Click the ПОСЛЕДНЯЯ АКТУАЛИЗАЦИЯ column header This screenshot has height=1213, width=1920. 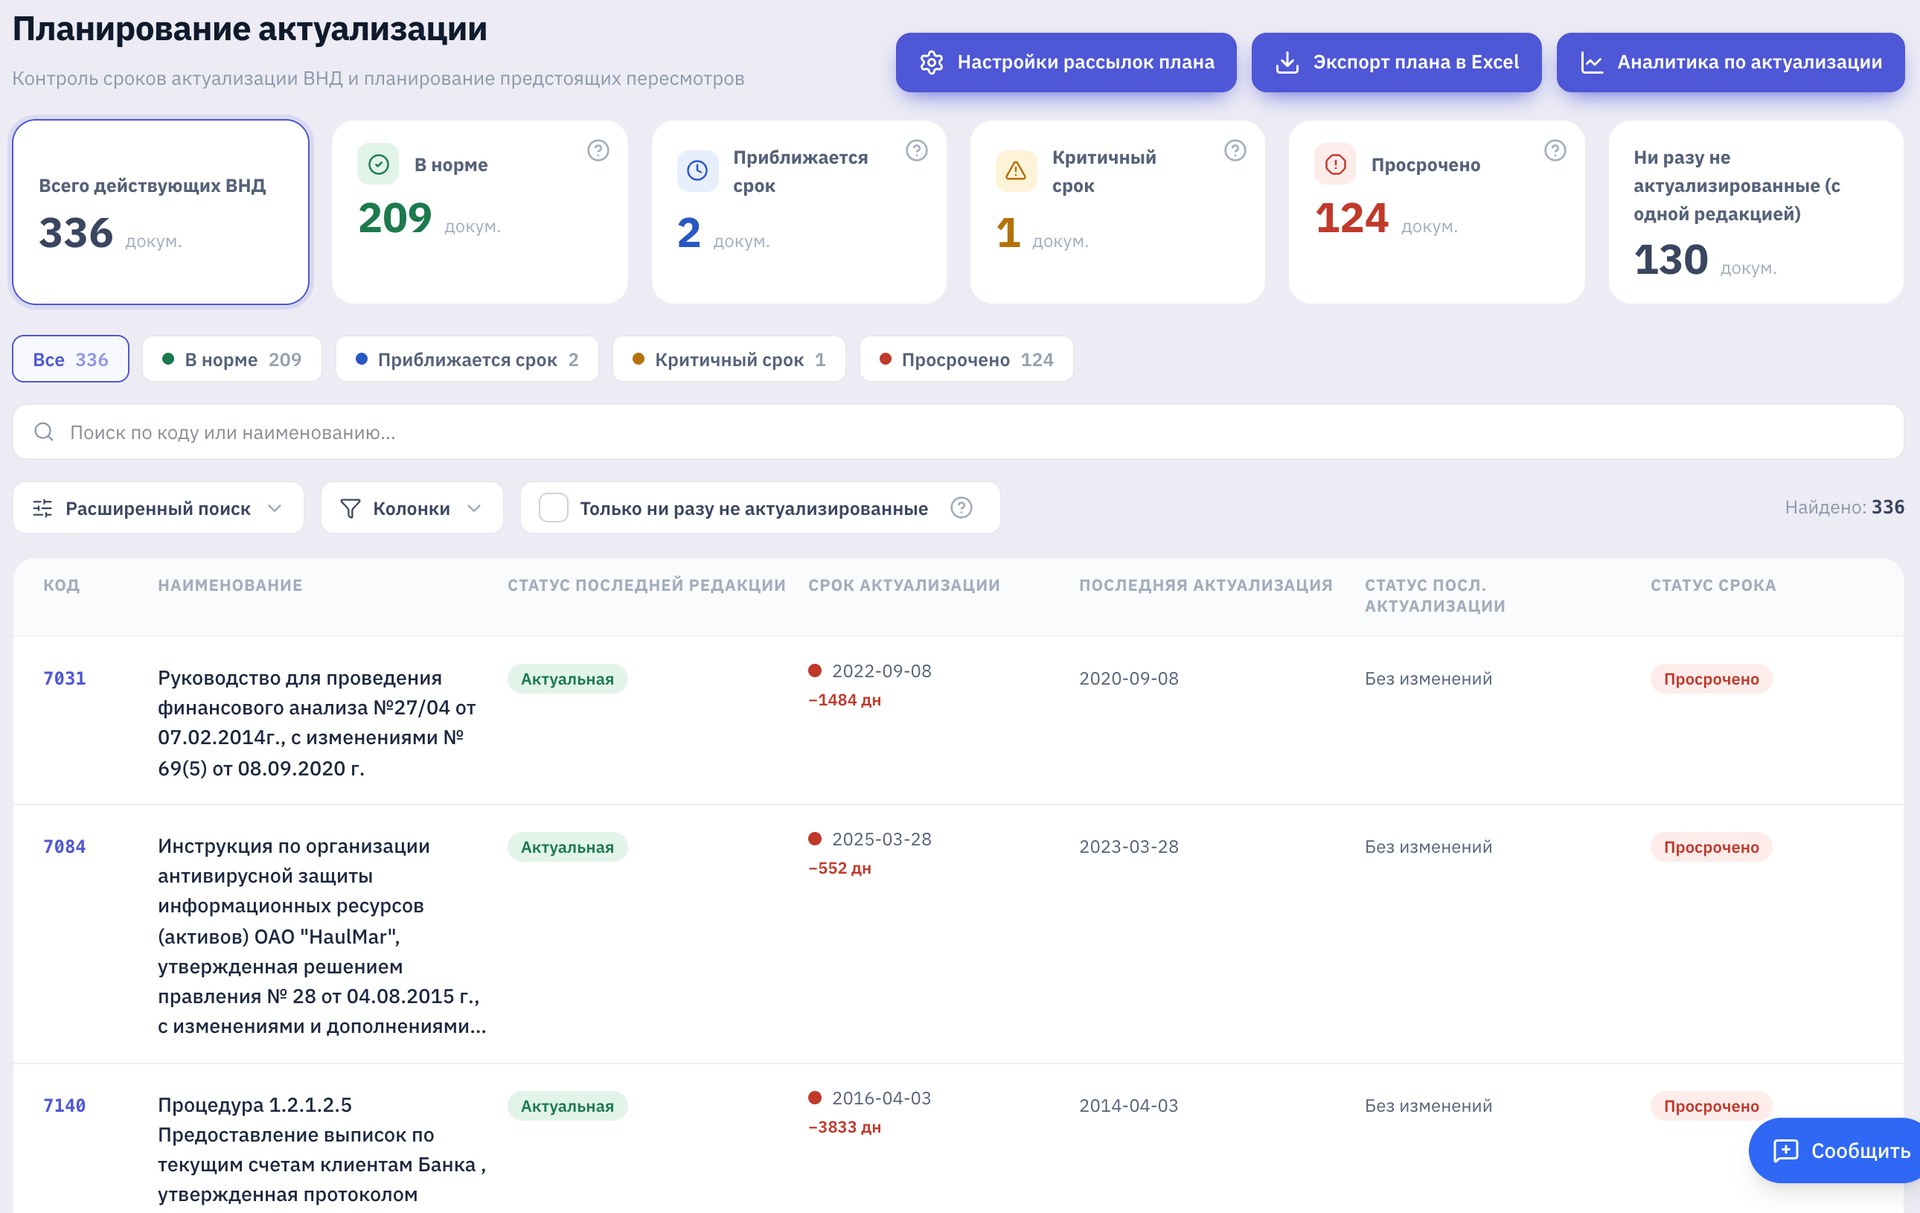pyautogui.click(x=1205, y=585)
